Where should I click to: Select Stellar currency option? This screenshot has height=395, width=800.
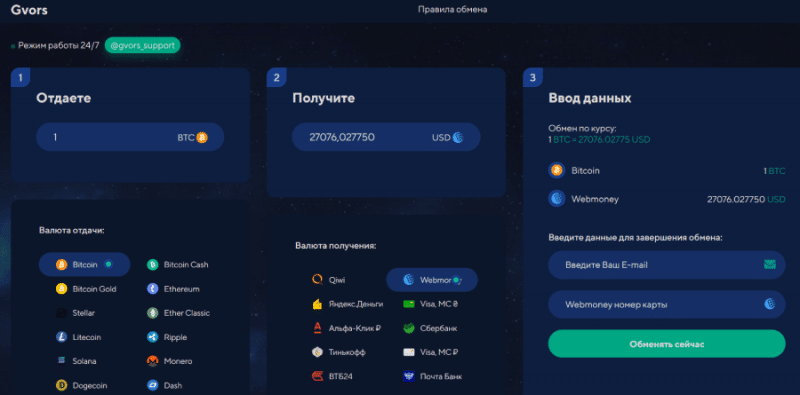click(75, 313)
